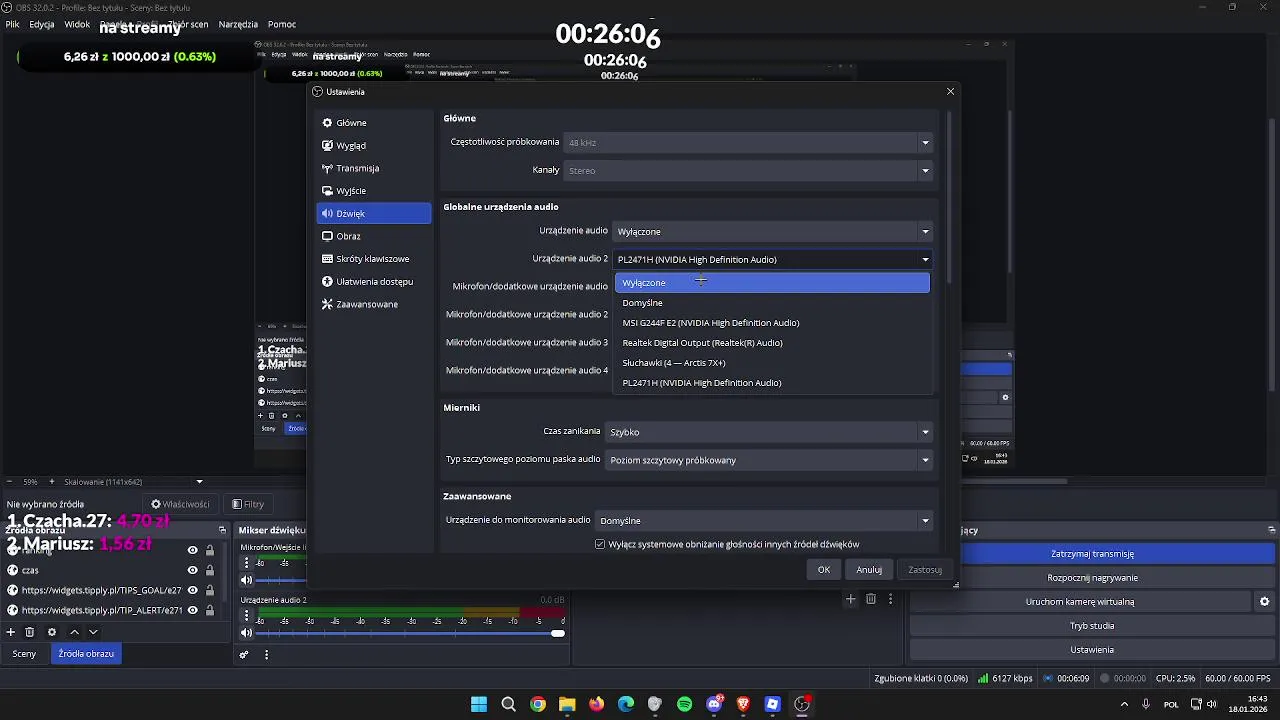Add a scene transition with plus icon
The width and height of the screenshot is (1280, 720).
pyautogui.click(x=850, y=599)
